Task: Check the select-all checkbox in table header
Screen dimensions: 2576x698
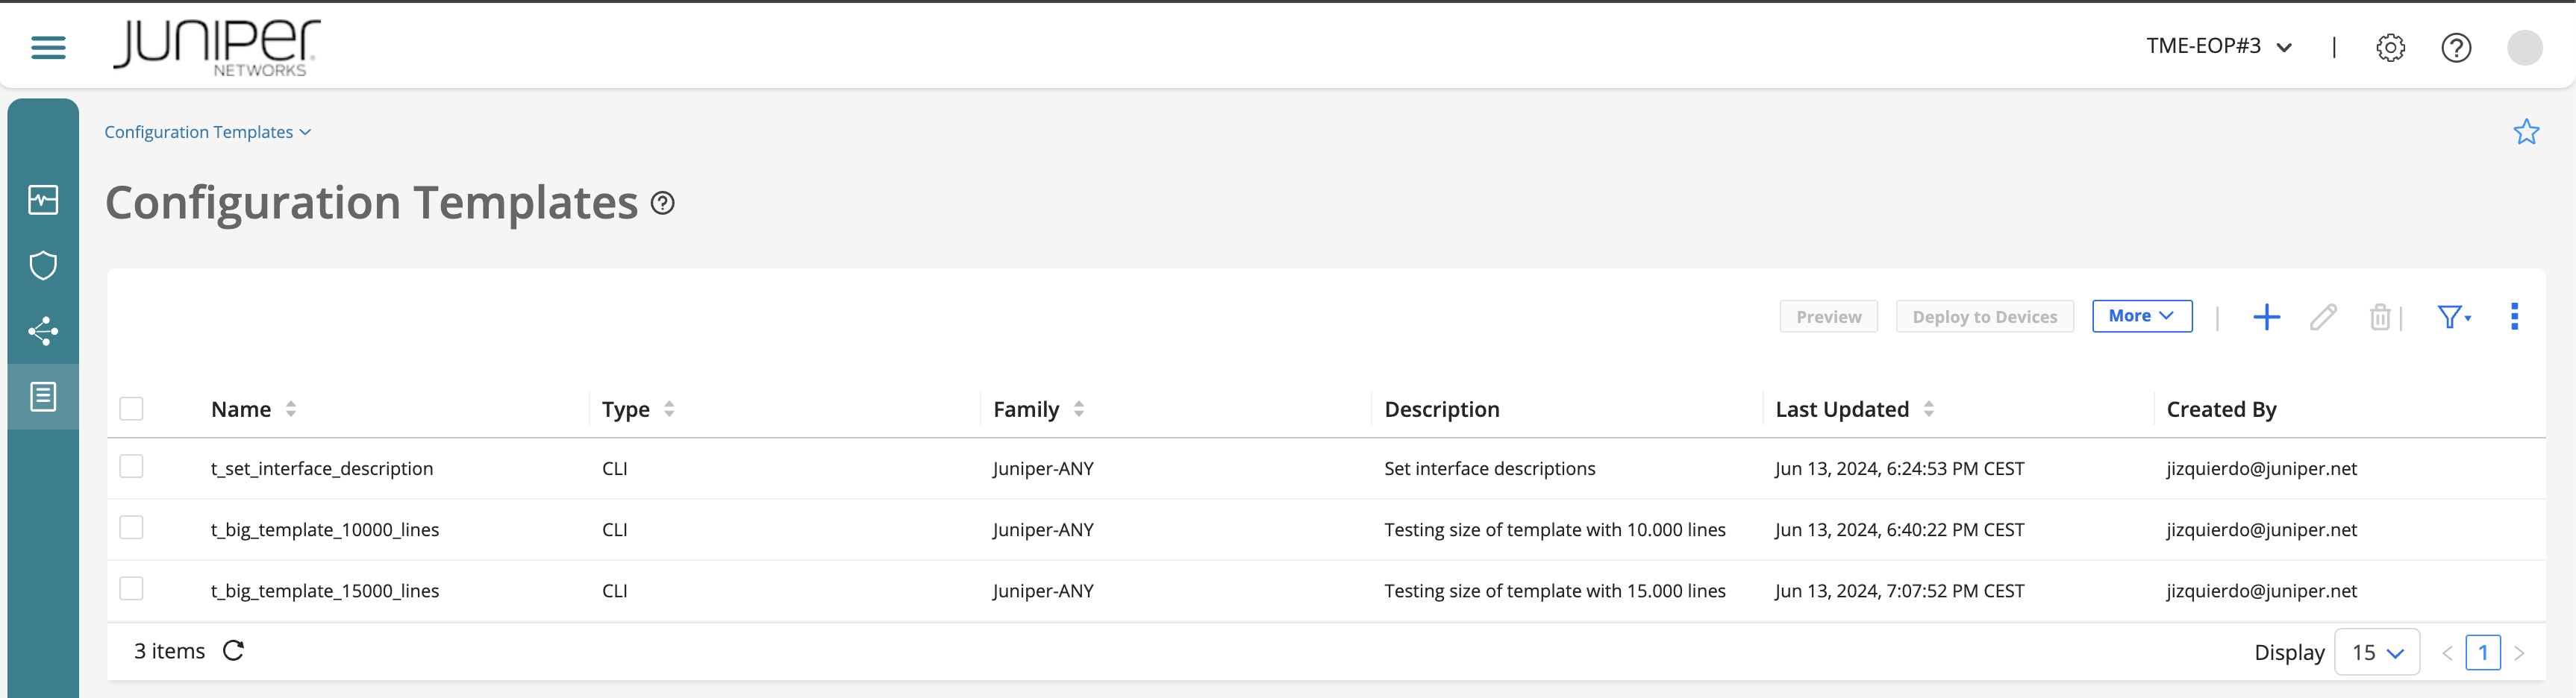Action: 131,408
